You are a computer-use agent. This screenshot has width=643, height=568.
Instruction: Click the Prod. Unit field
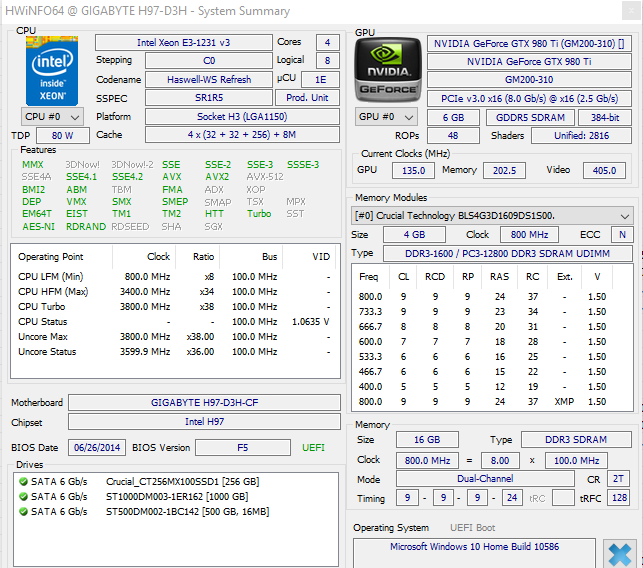[x=307, y=98]
